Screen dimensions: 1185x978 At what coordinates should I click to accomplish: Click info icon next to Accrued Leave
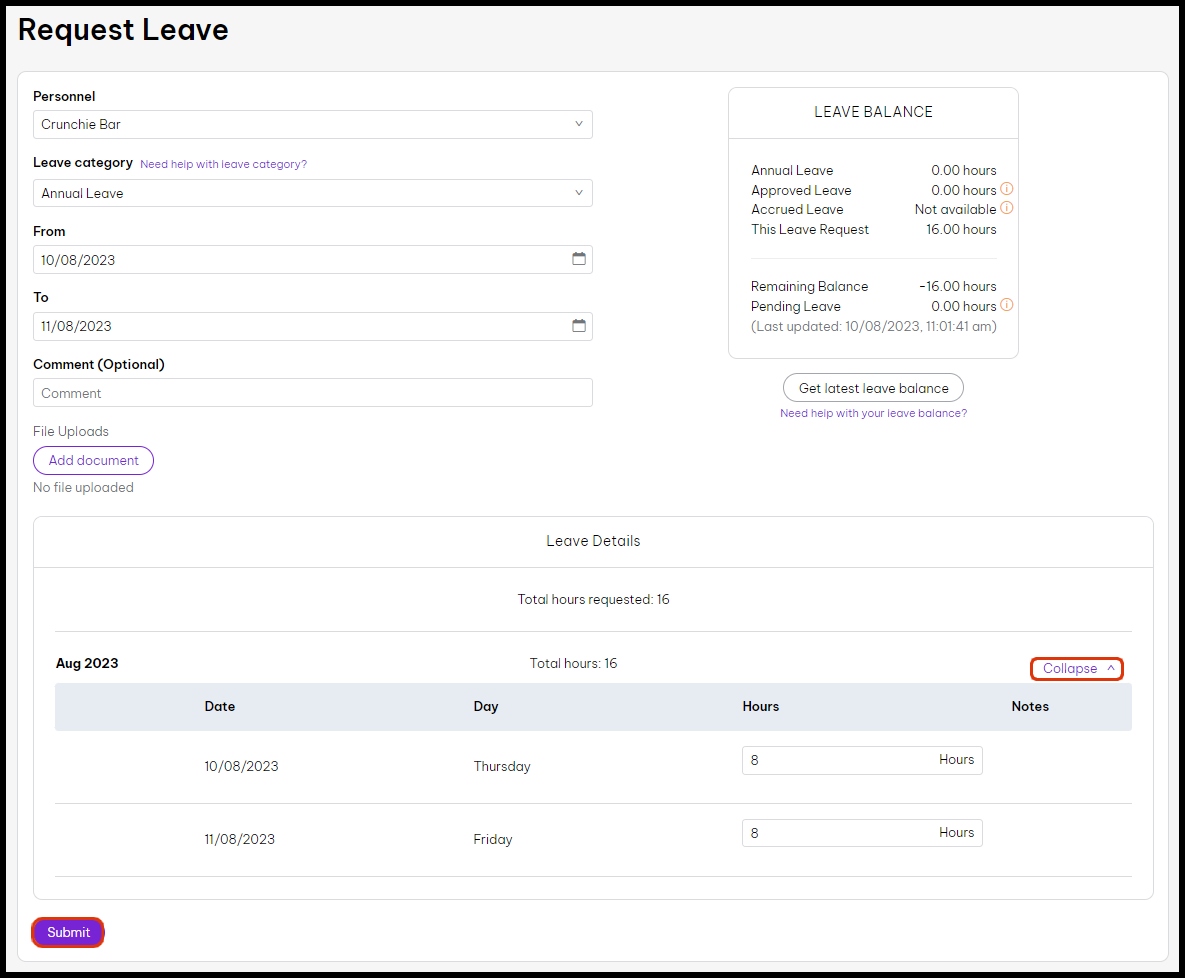pos(1007,208)
